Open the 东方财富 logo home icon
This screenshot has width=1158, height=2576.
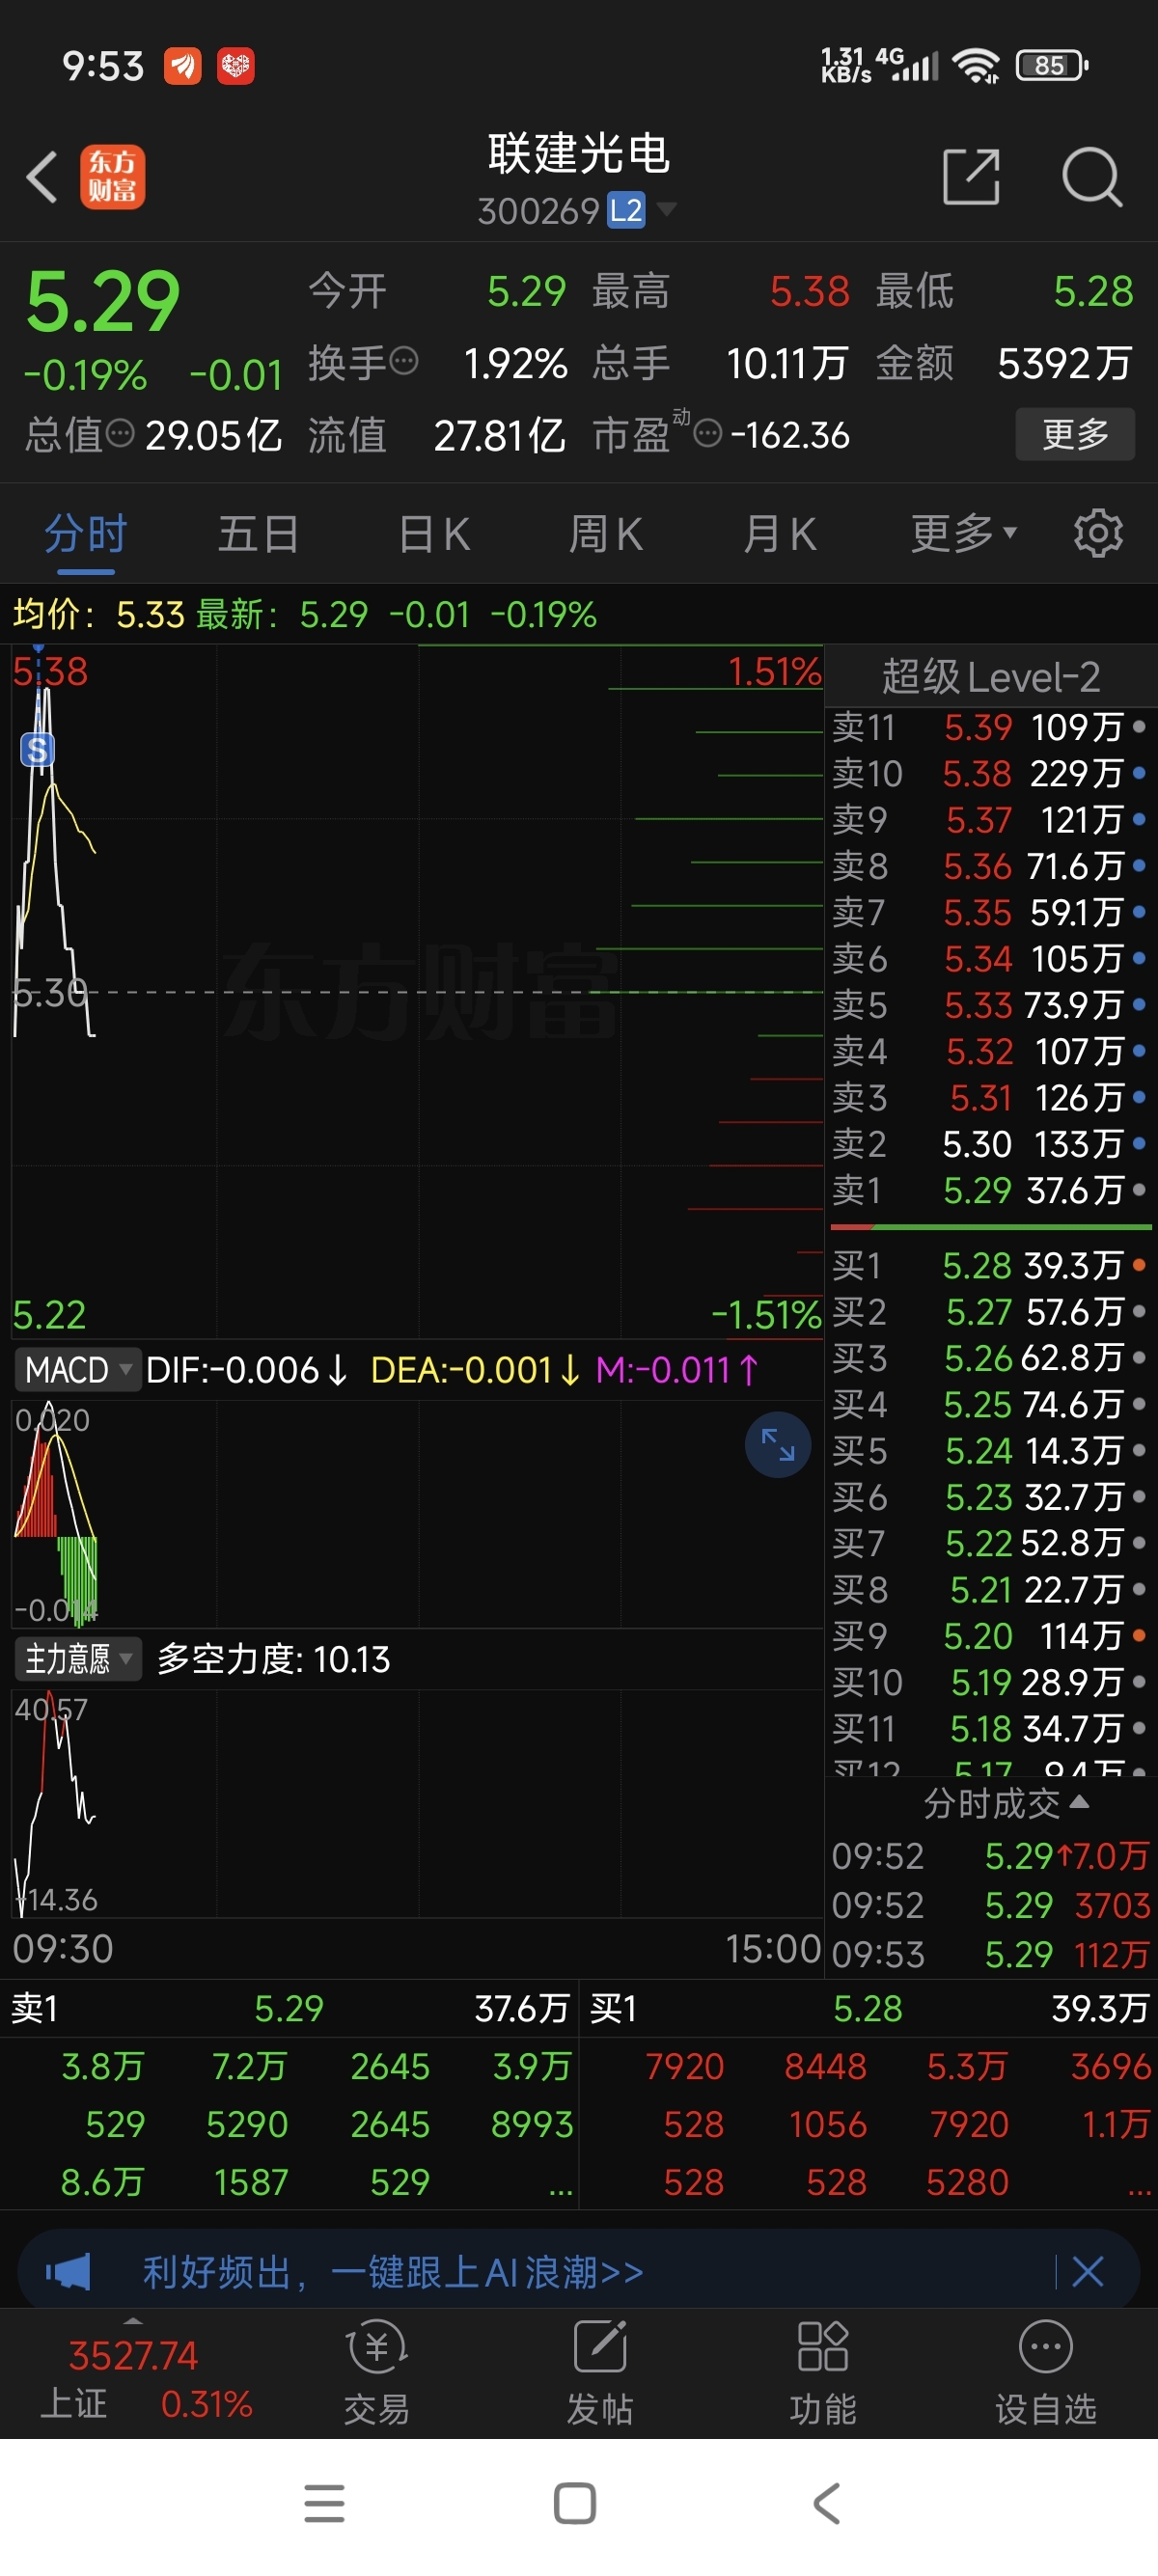point(112,177)
